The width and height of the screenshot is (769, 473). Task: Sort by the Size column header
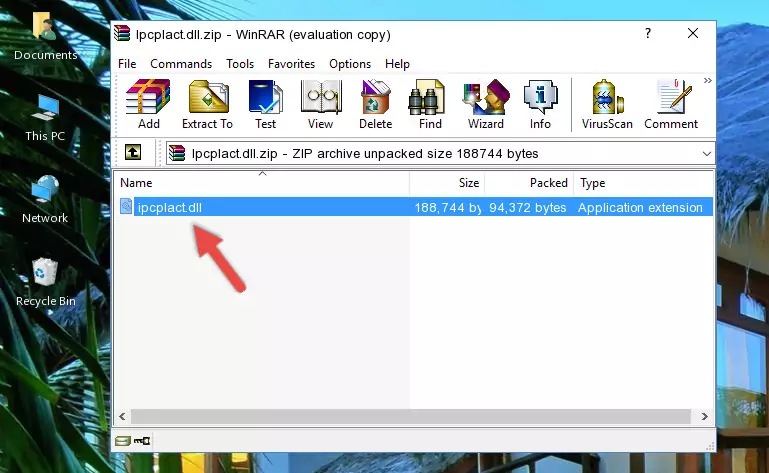tap(447, 183)
